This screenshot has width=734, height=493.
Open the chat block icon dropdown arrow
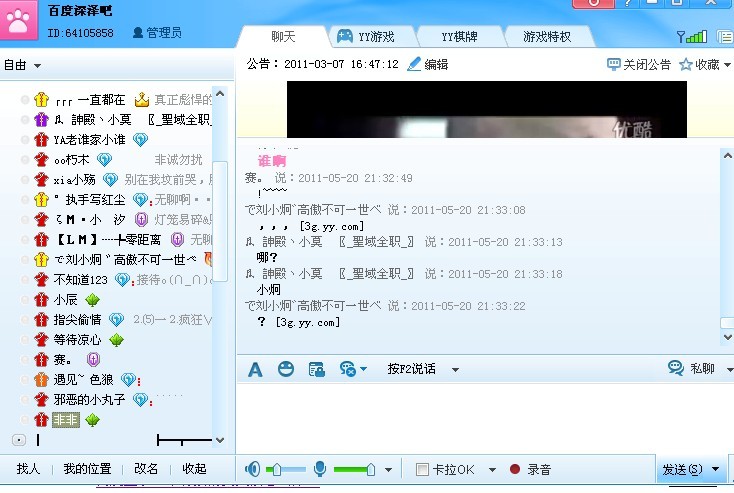[x=364, y=369]
